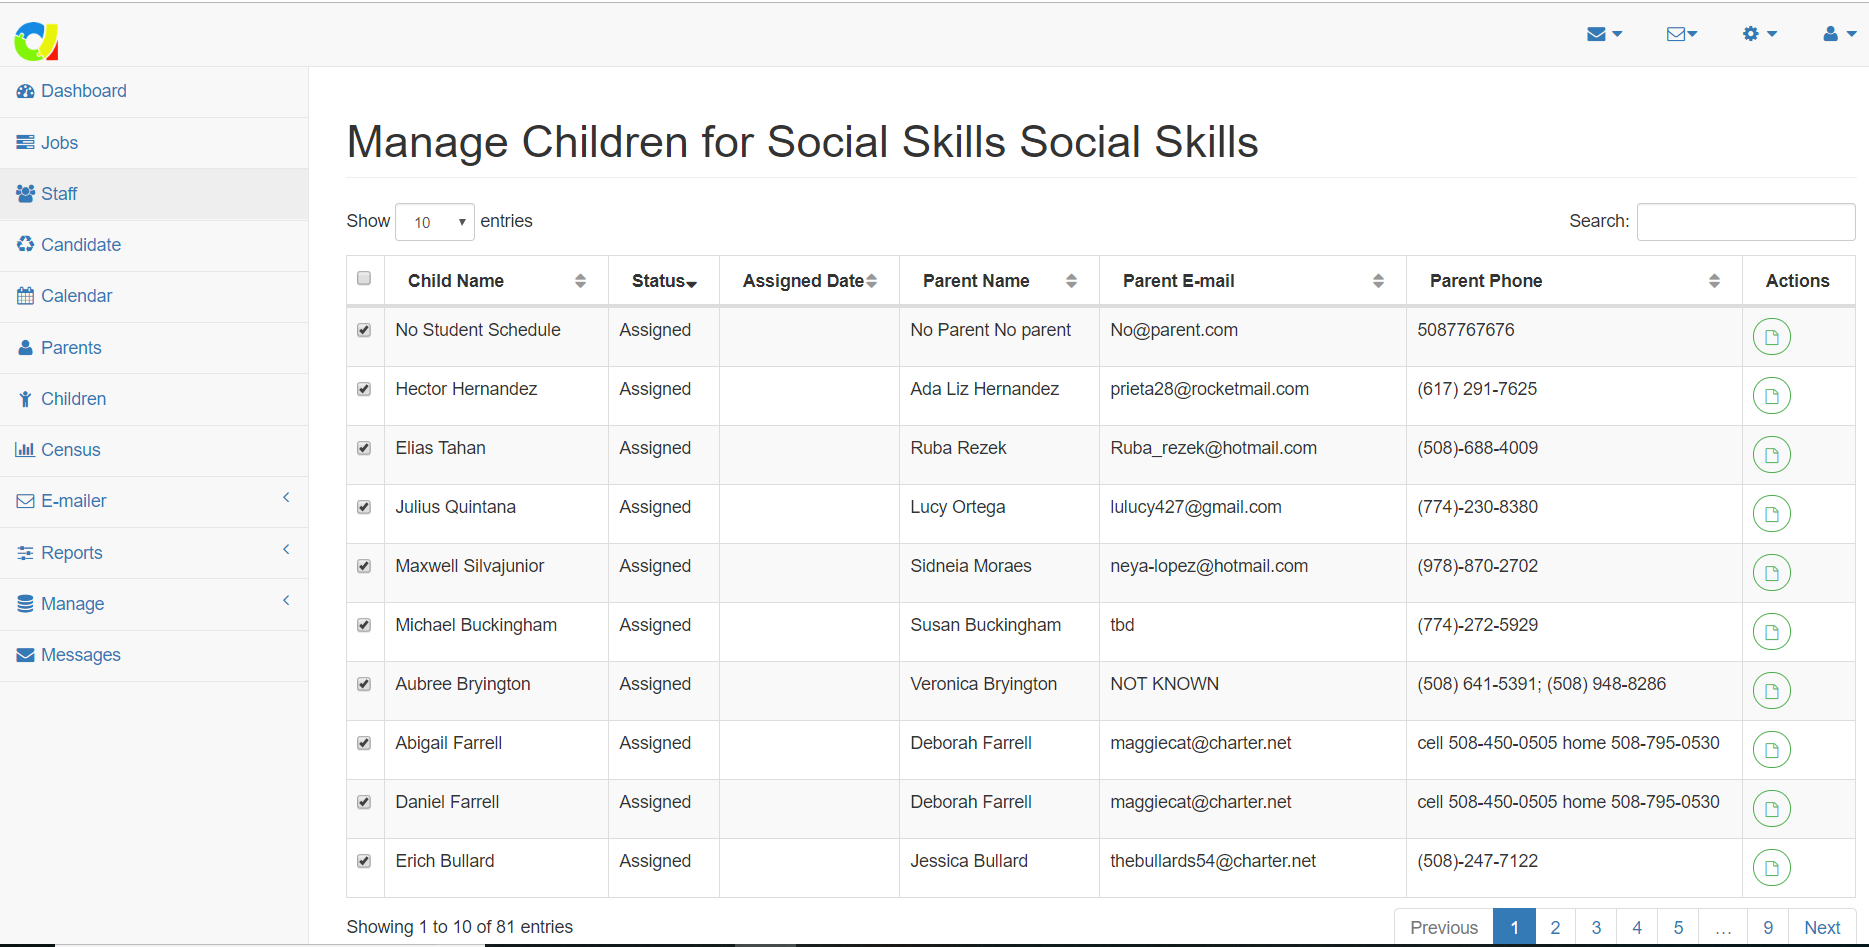Image resolution: width=1869 pixels, height=947 pixels.
Task: Toggle the select-all checkbox in table header
Action: 364,279
